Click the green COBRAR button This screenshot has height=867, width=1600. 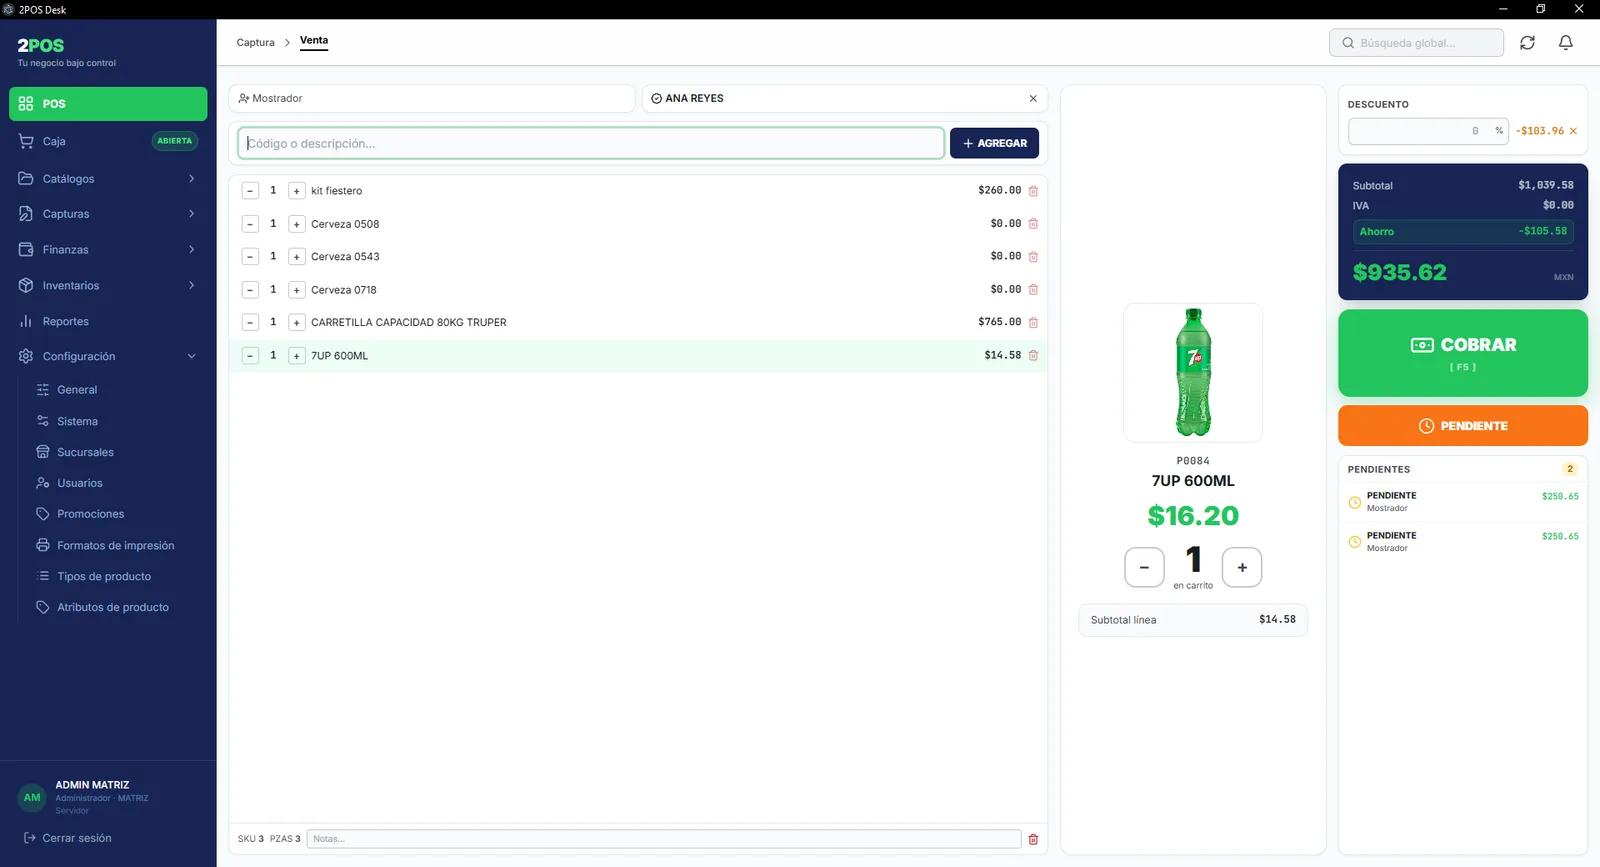(1463, 353)
